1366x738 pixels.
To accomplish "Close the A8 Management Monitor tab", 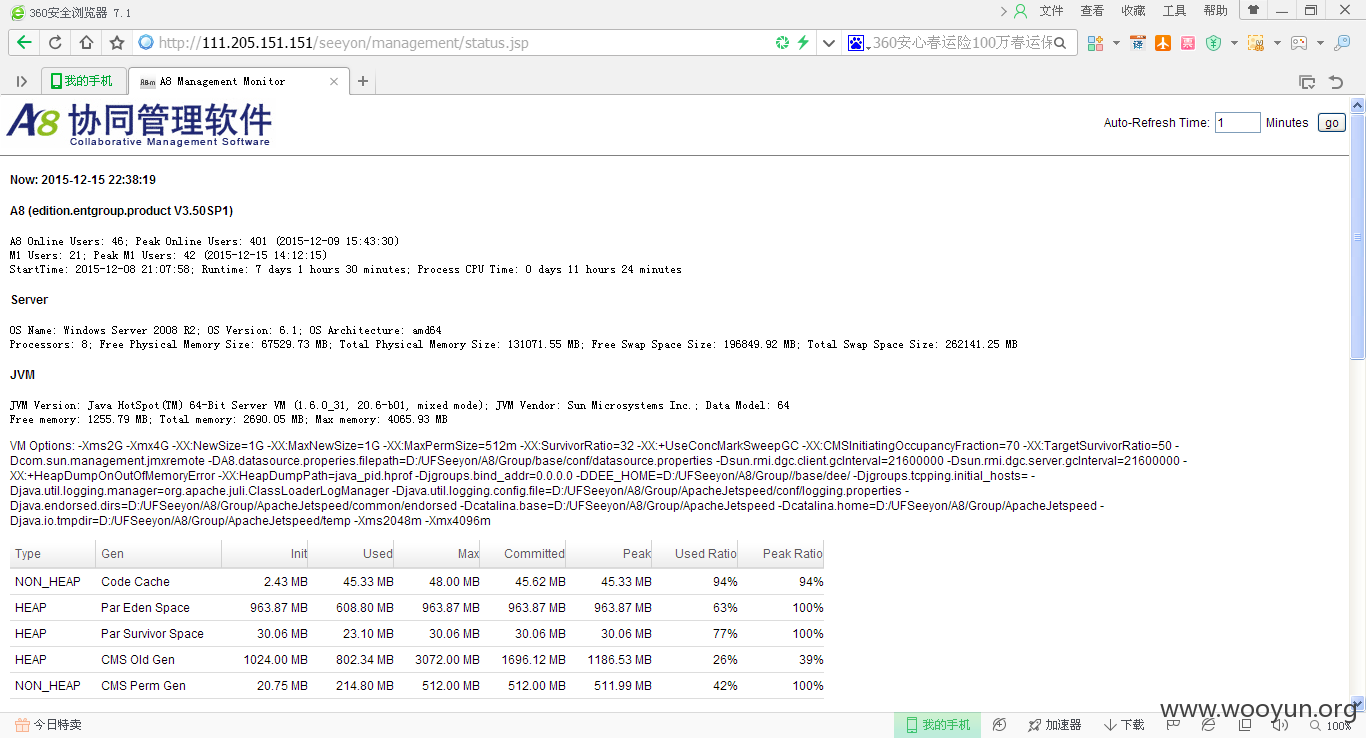I will point(334,82).
